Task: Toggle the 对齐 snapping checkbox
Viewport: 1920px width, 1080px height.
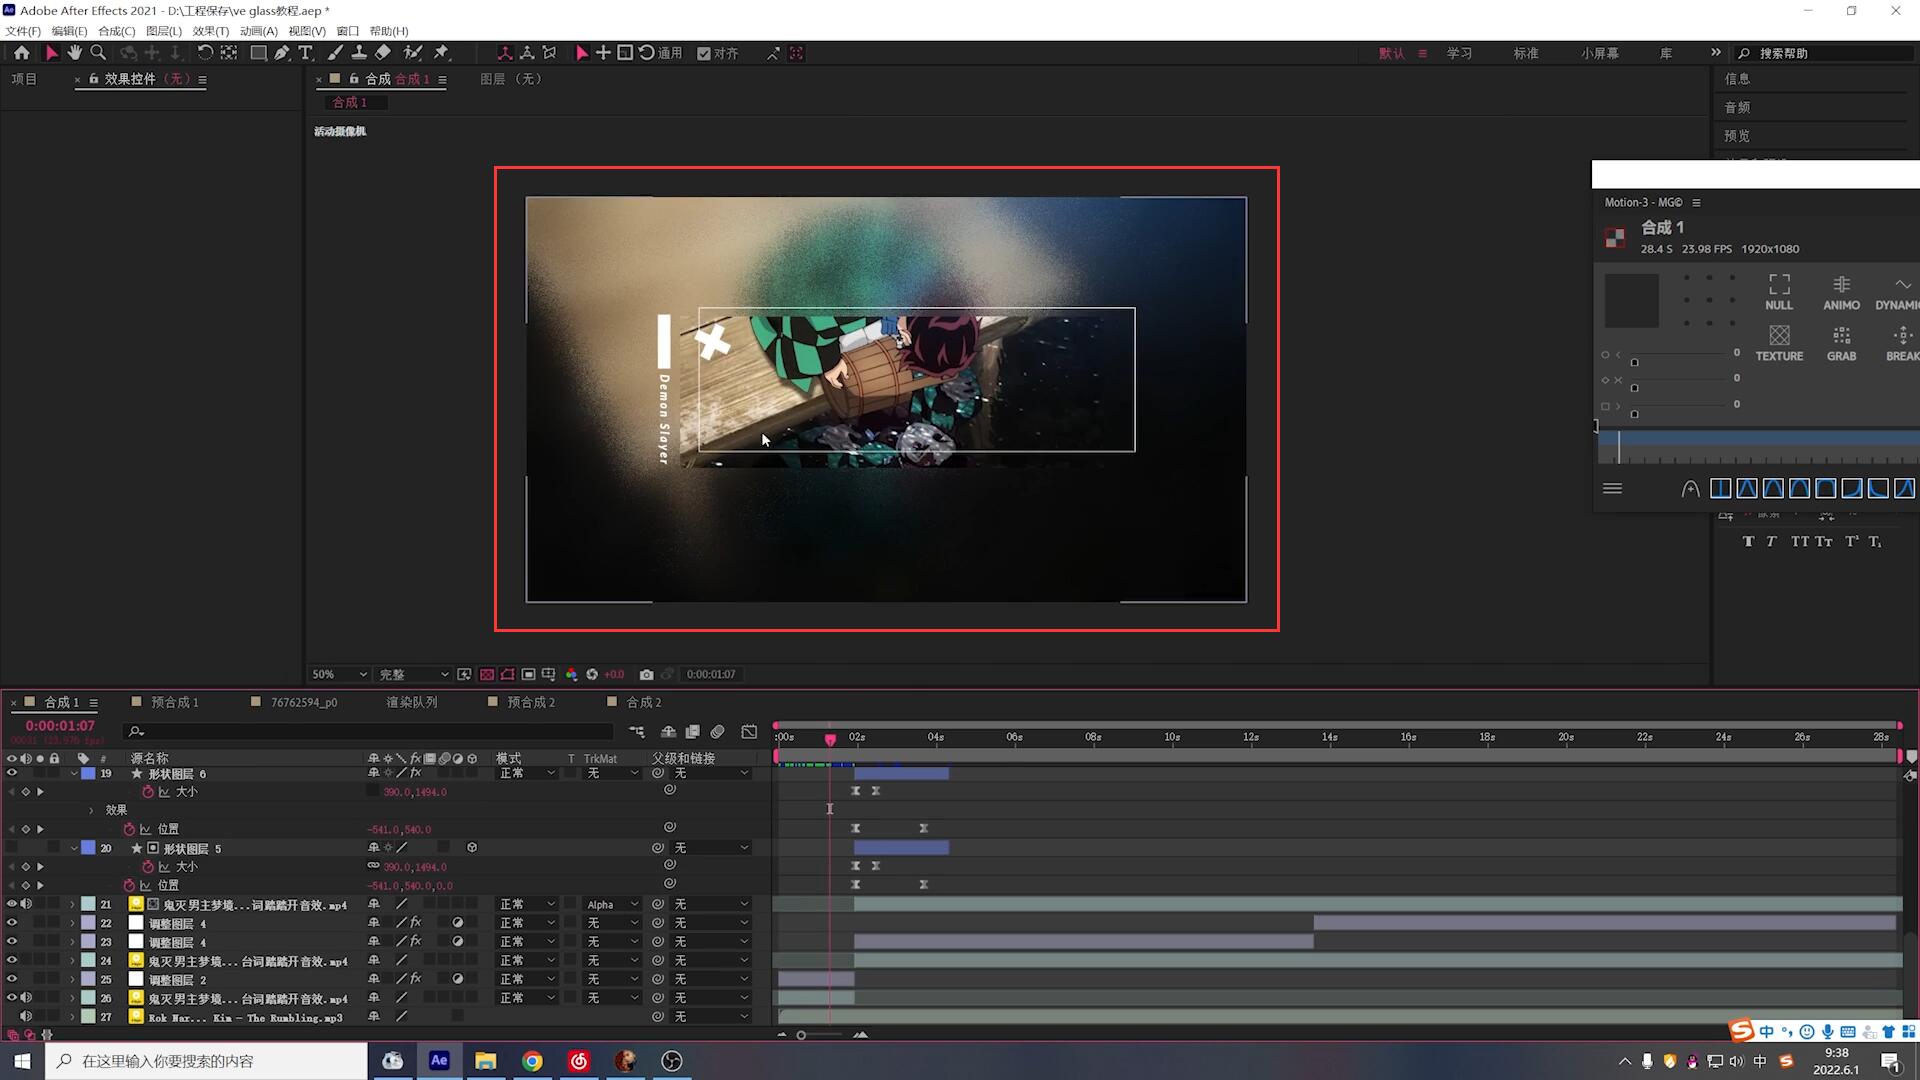Action: (704, 53)
